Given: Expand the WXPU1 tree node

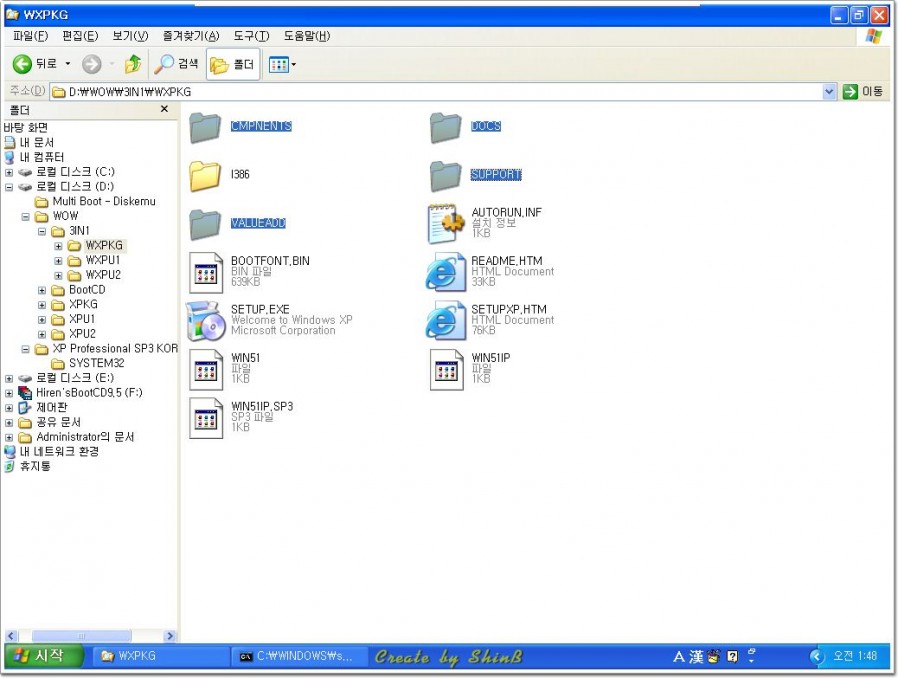Looking at the screenshot, I should click(x=58, y=261).
